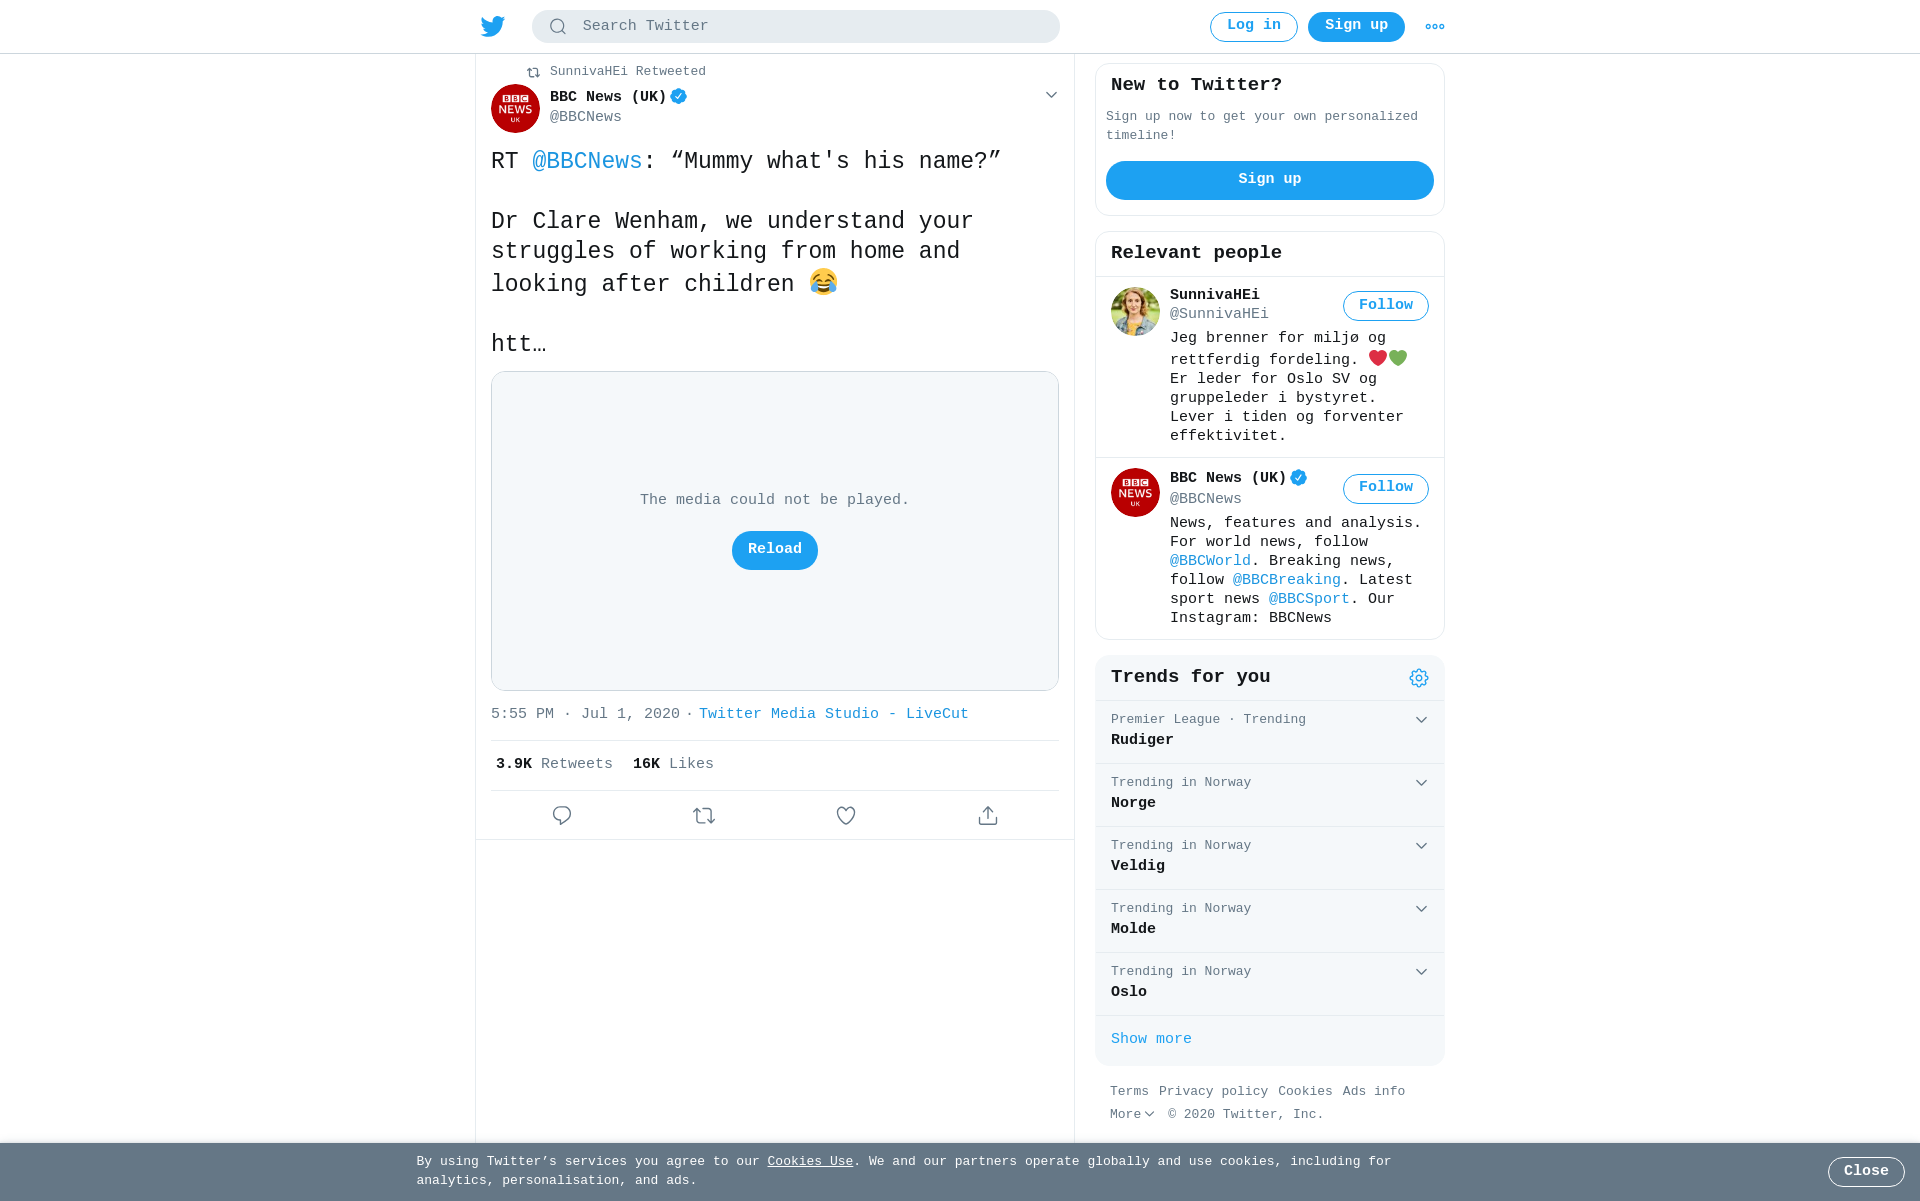Expand the footer More menu

click(x=1132, y=1114)
